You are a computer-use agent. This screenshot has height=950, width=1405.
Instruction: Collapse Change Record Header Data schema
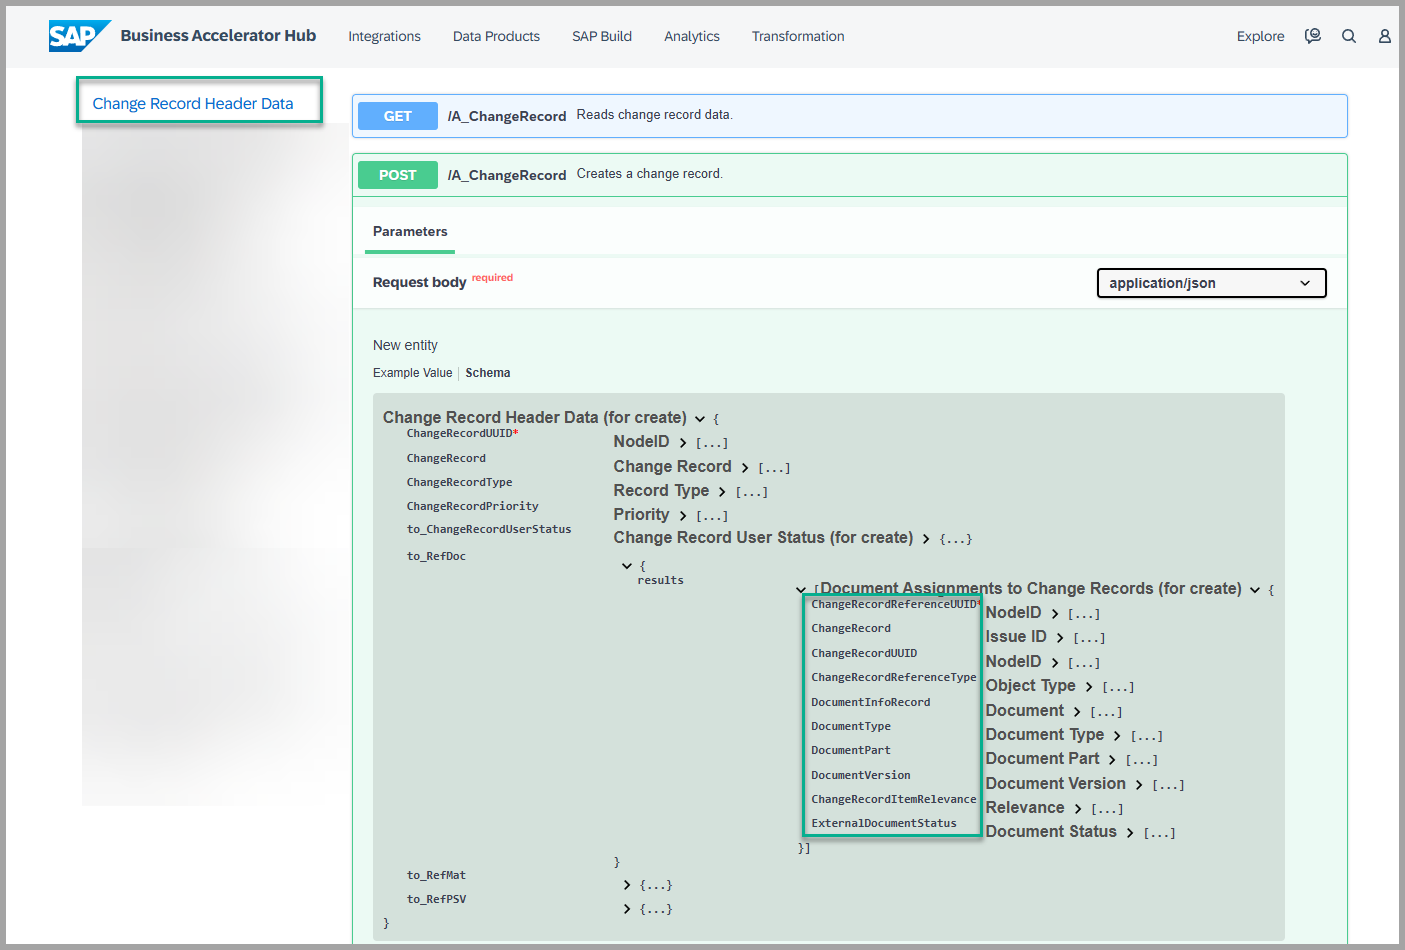pos(700,419)
